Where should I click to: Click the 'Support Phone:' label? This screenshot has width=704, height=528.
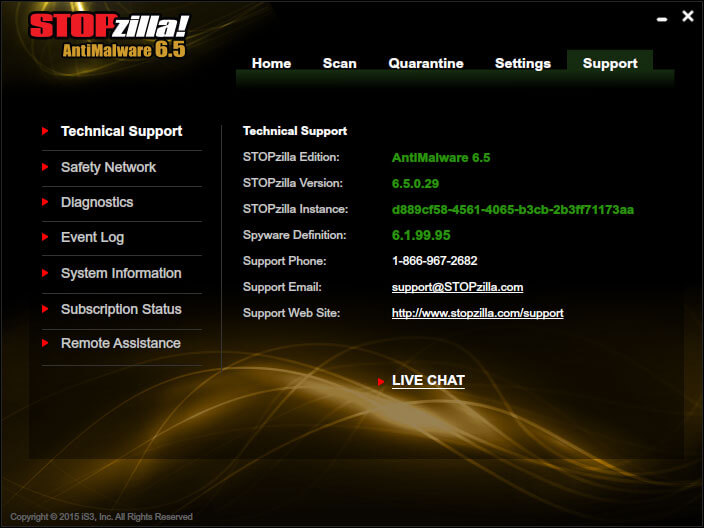tap(285, 261)
